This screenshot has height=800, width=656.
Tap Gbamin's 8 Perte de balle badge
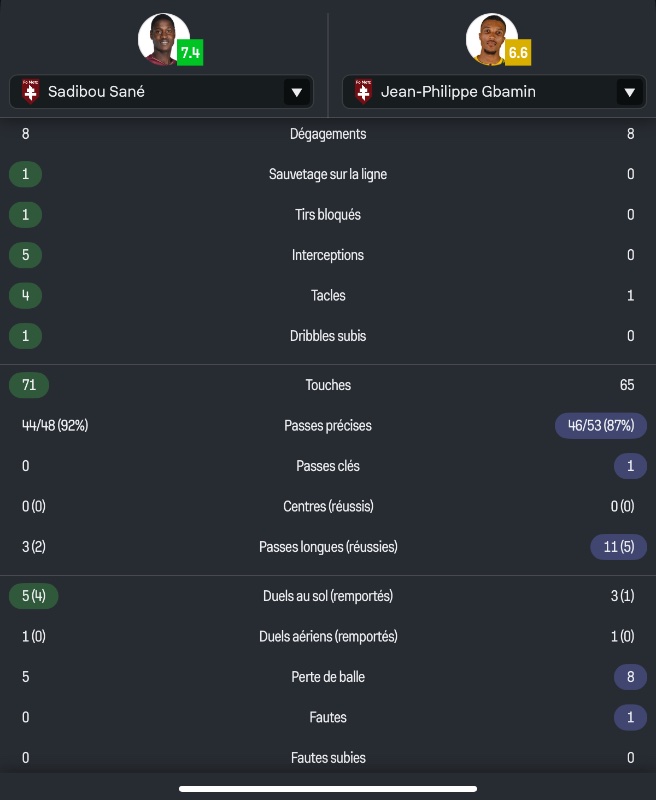[x=630, y=677]
